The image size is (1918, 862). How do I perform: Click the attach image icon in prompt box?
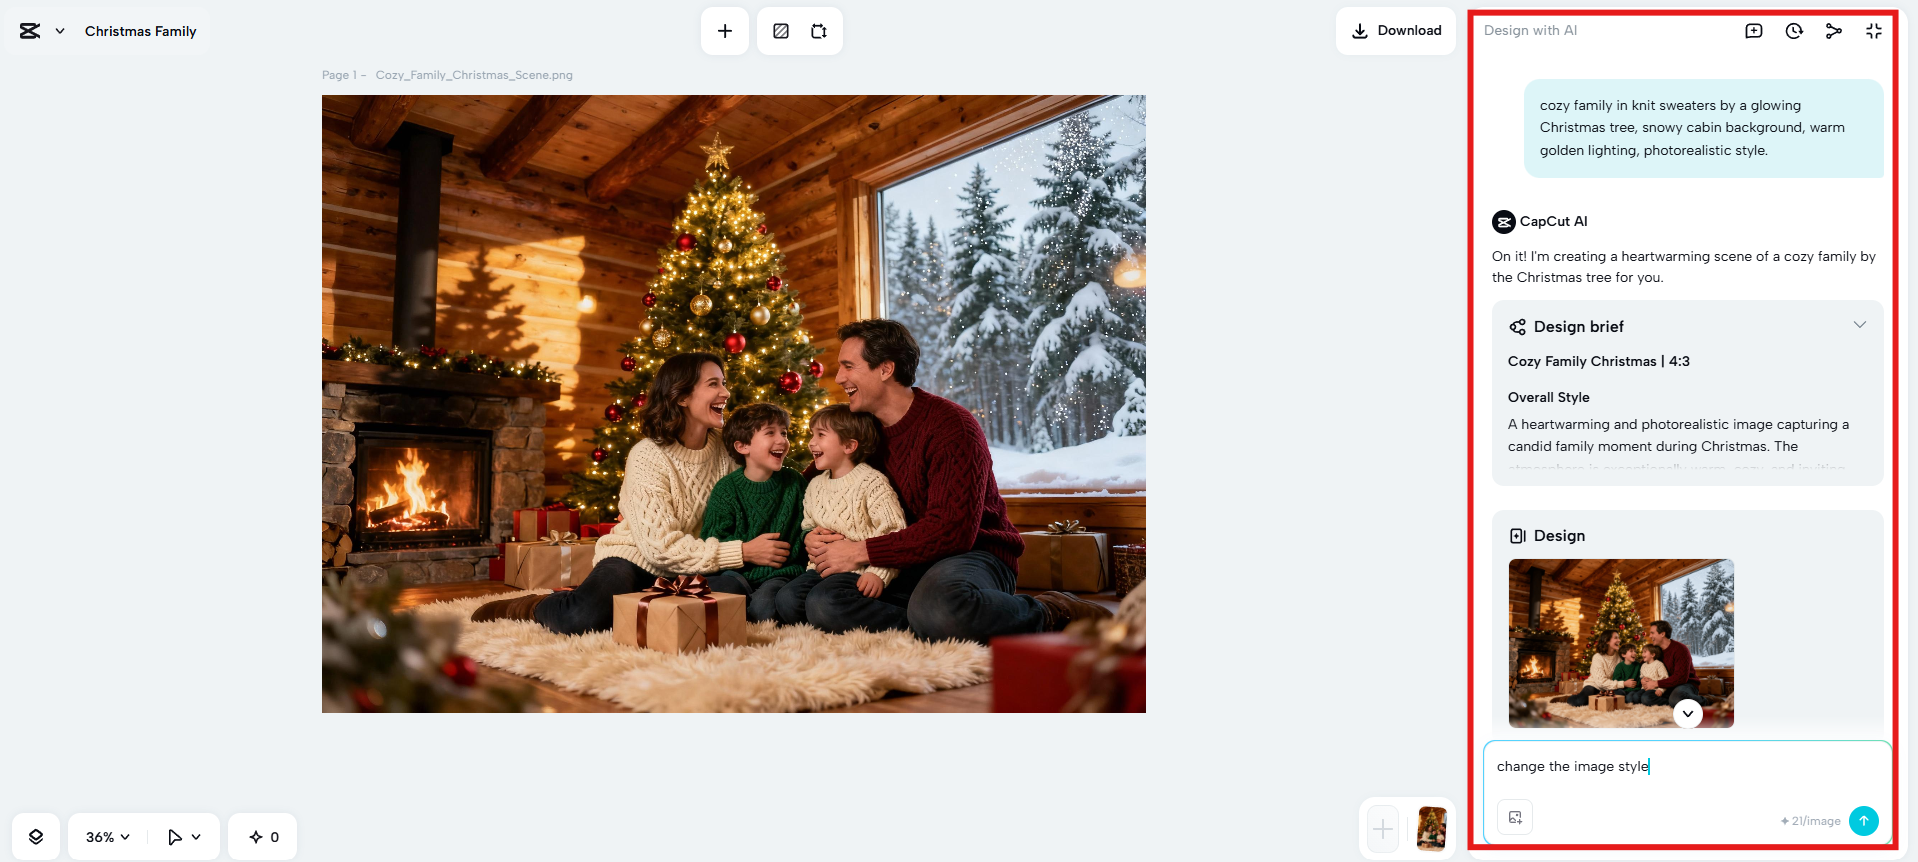click(x=1515, y=818)
